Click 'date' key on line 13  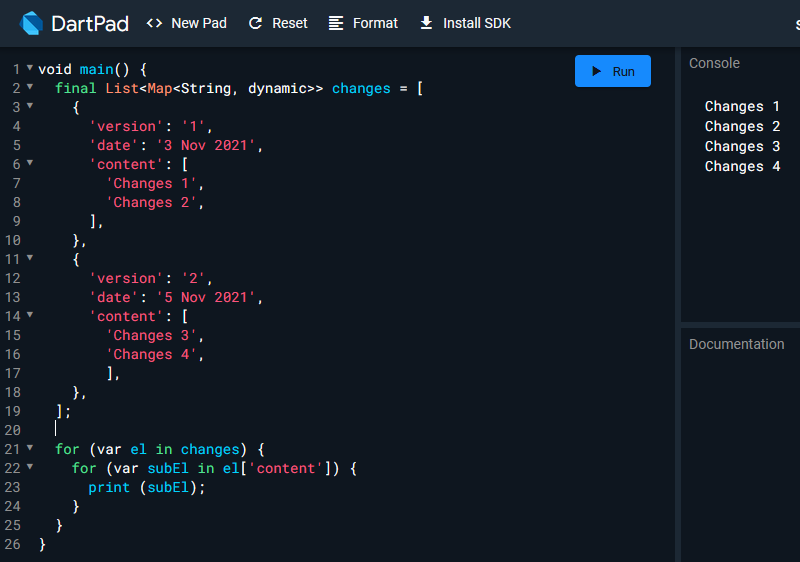(113, 297)
